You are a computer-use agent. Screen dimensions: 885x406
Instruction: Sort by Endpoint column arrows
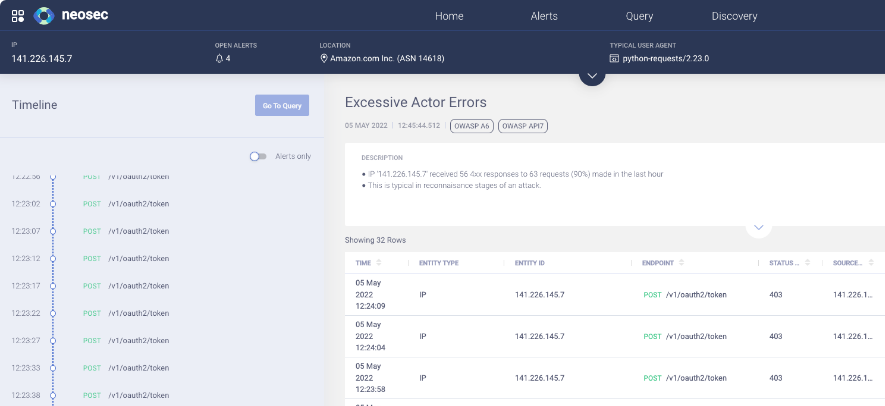click(682, 263)
